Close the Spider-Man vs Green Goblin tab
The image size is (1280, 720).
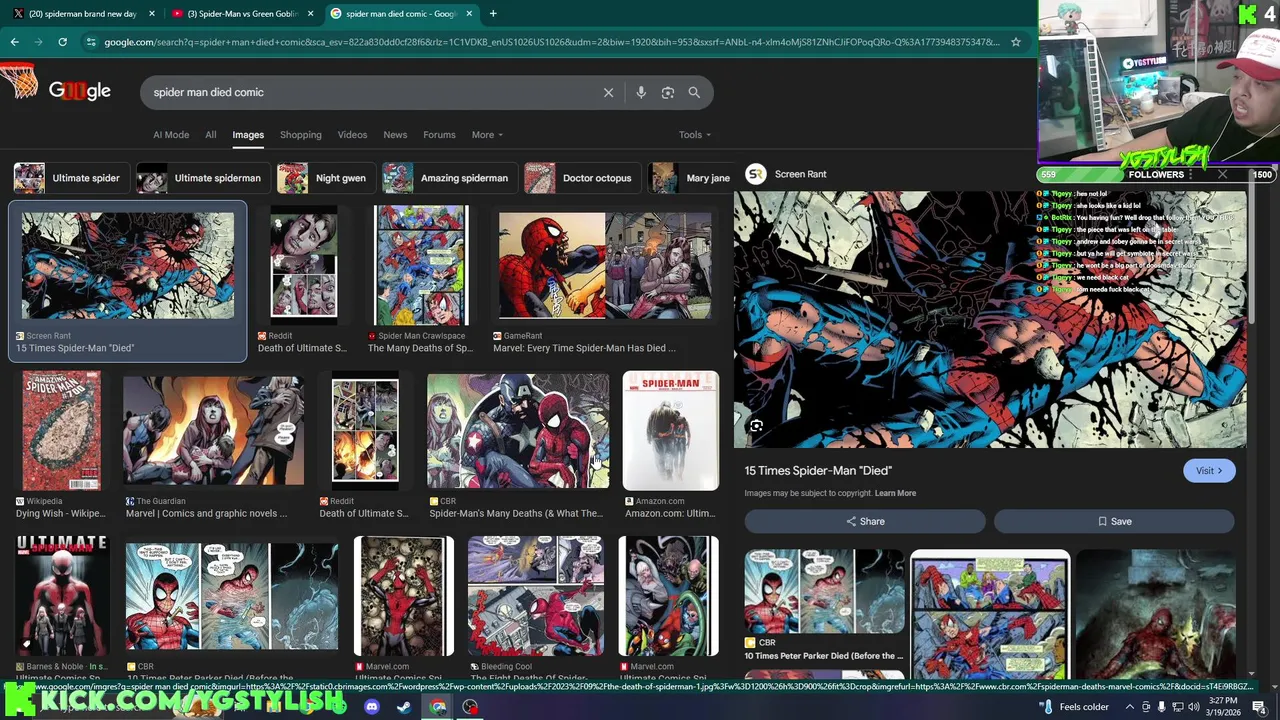311,14
